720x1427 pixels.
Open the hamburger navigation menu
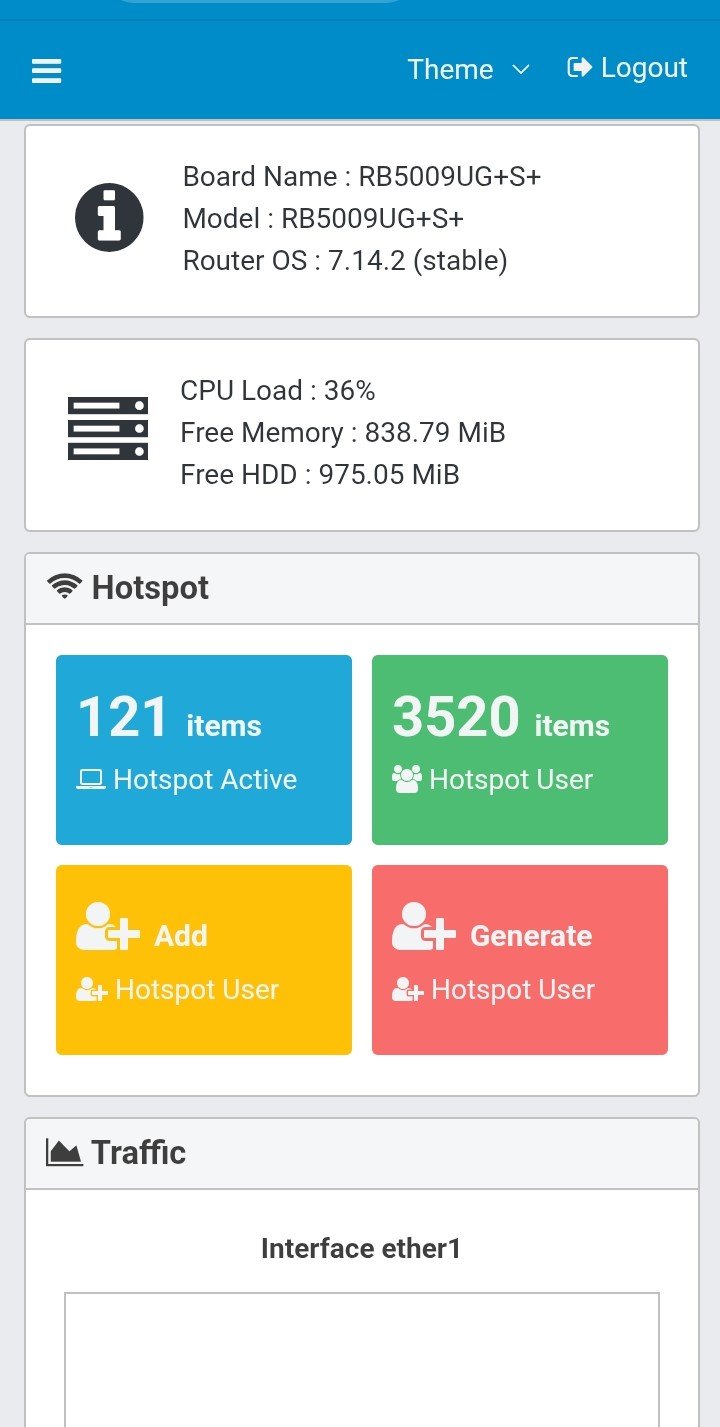[46, 70]
